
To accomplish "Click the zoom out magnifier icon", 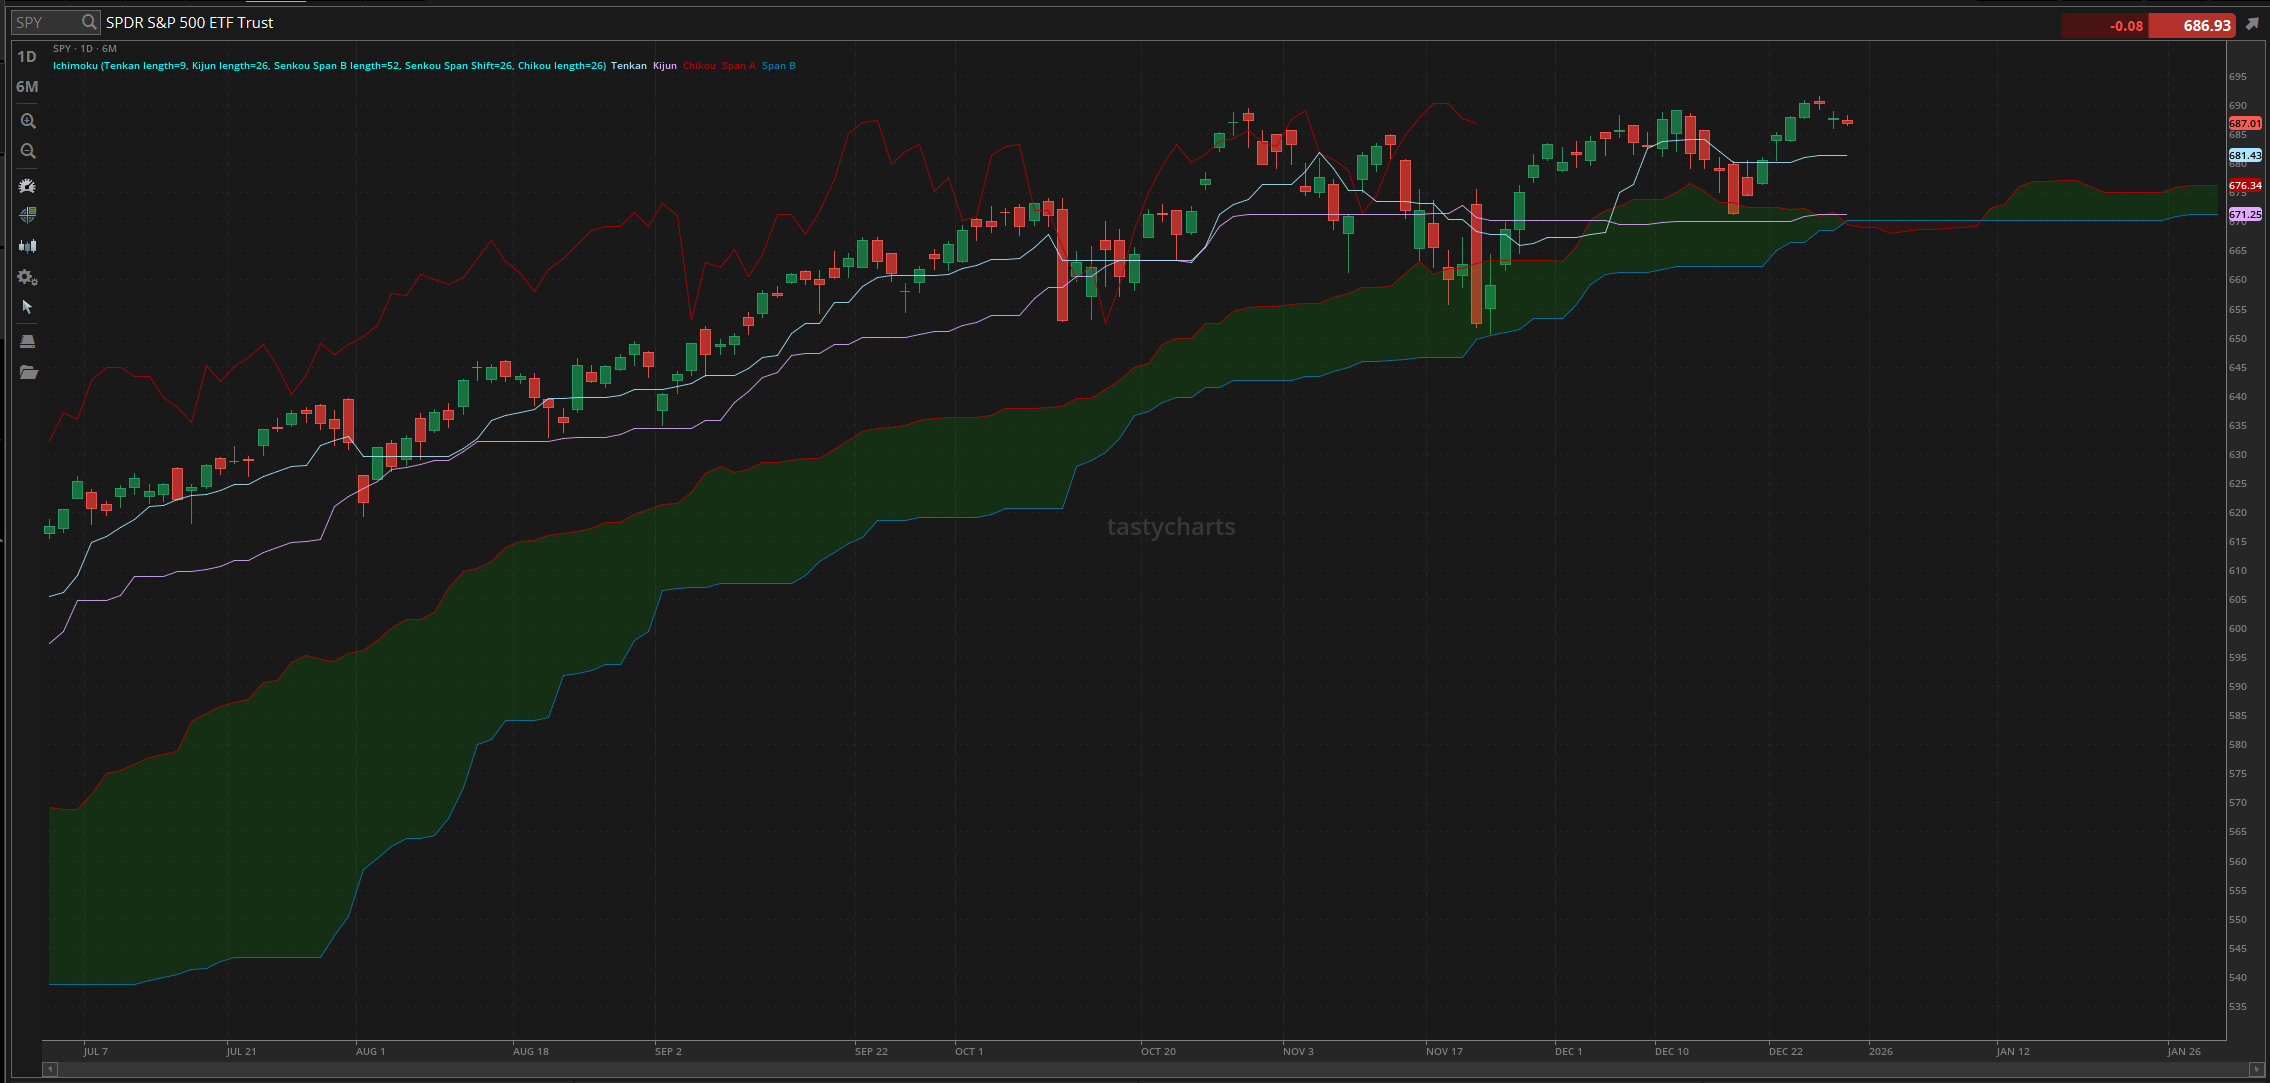I will tap(28, 152).
